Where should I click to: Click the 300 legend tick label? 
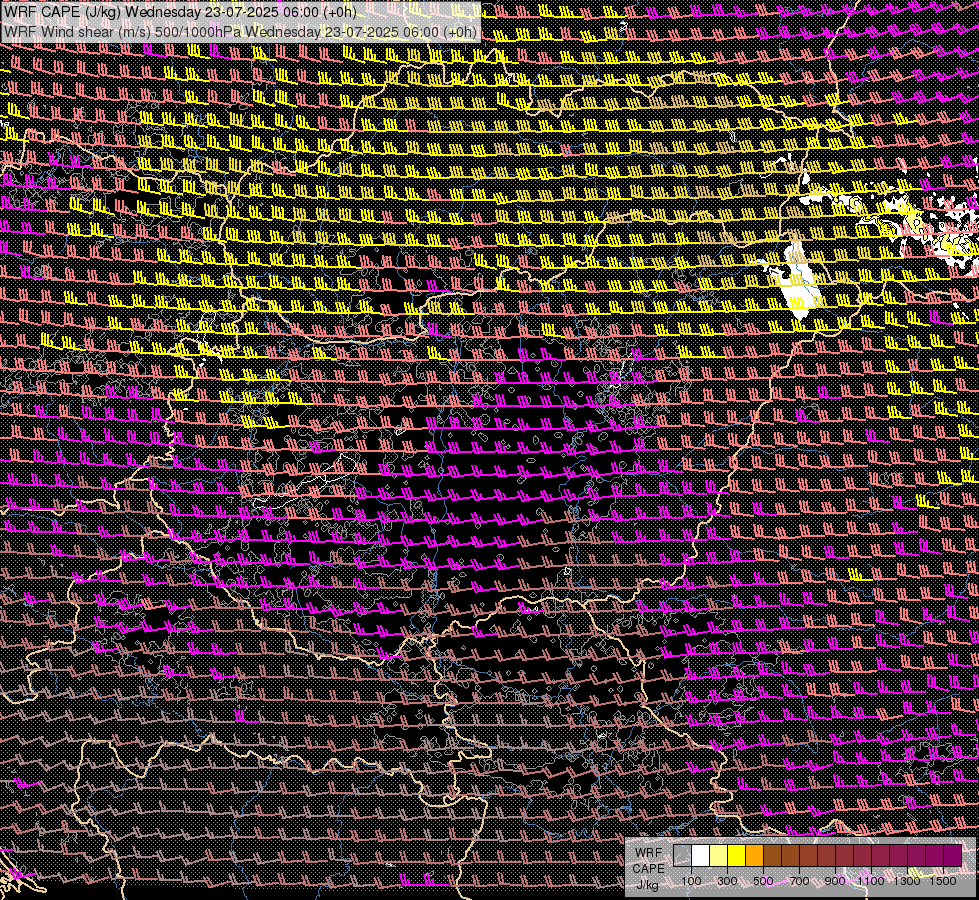click(727, 881)
